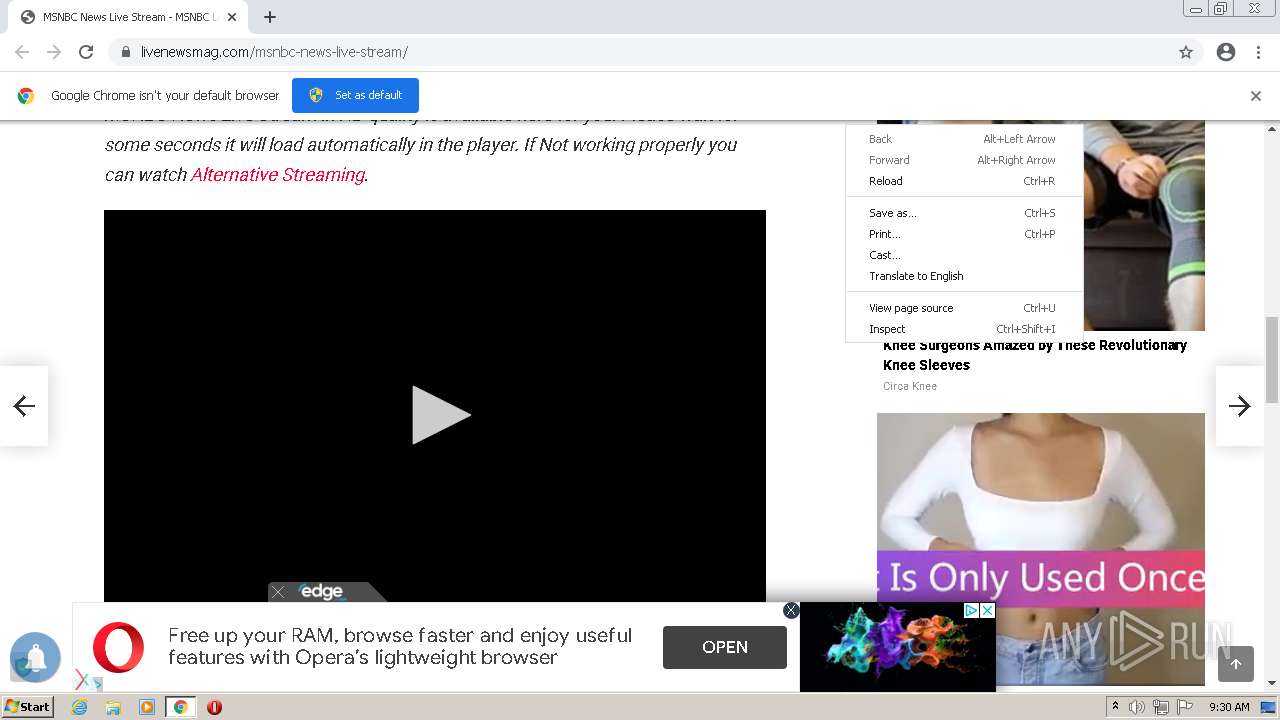This screenshot has width=1280, height=720.
Task: Open a new tab with plus
Action: point(270,17)
